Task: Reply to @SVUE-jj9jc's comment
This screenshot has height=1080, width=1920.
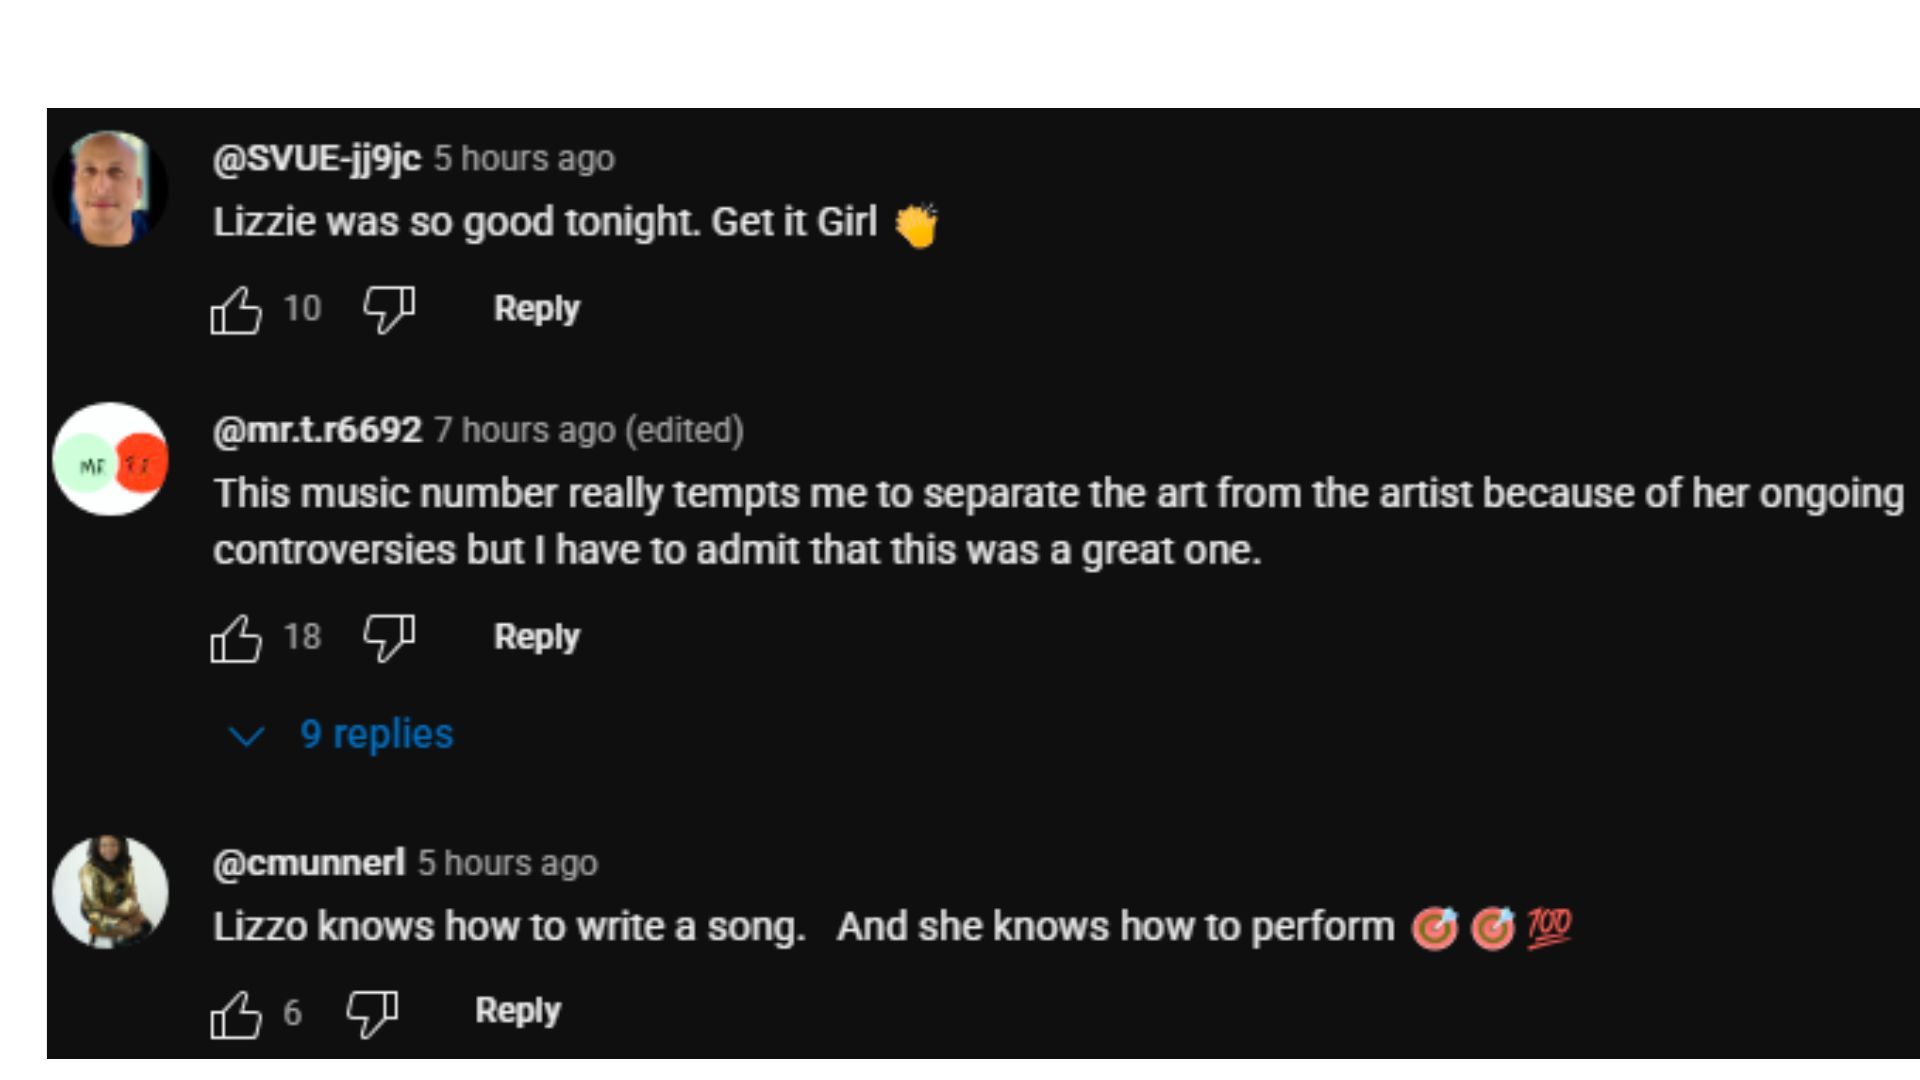Action: pyautogui.click(x=536, y=308)
